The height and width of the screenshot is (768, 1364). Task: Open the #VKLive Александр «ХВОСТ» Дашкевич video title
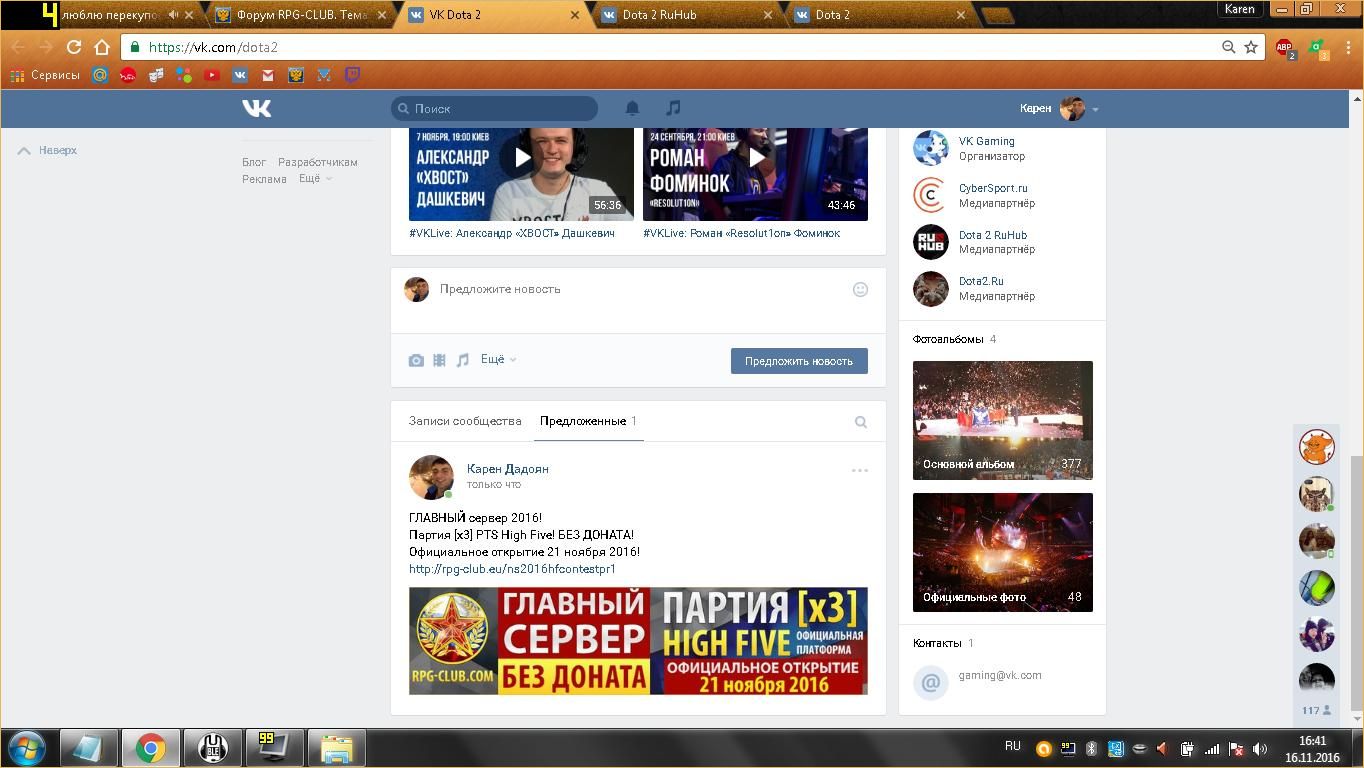[x=512, y=233]
